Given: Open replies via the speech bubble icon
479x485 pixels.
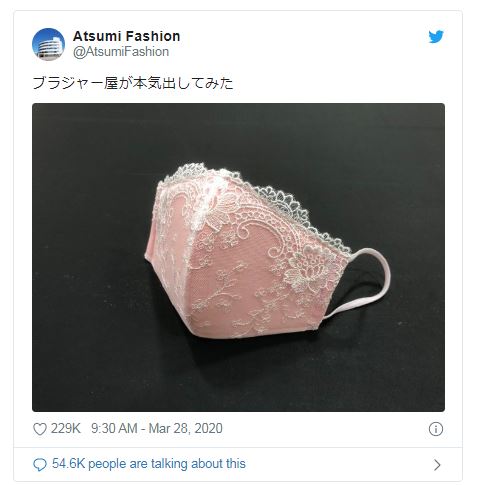Looking at the screenshot, I should (x=40, y=464).
